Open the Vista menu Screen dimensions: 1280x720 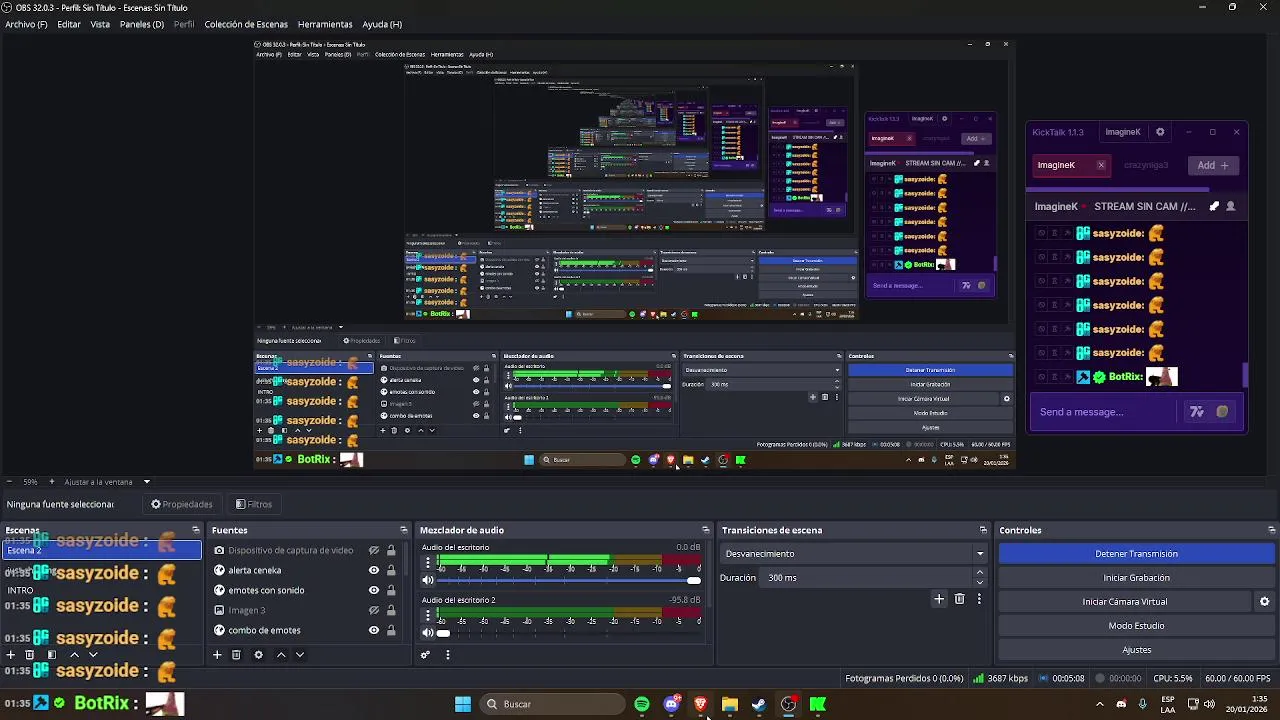(100, 24)
